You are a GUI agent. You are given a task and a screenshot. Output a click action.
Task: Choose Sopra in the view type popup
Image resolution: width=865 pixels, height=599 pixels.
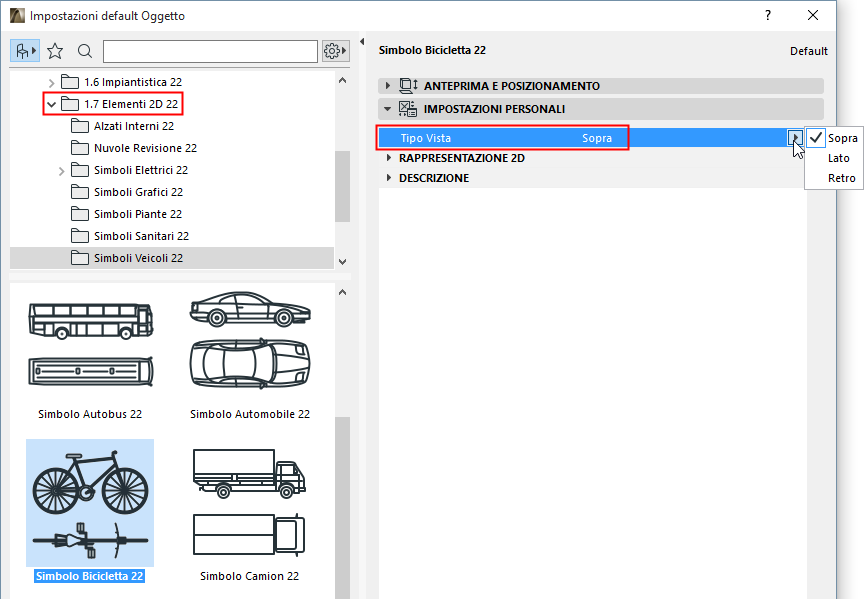[835, 138]
